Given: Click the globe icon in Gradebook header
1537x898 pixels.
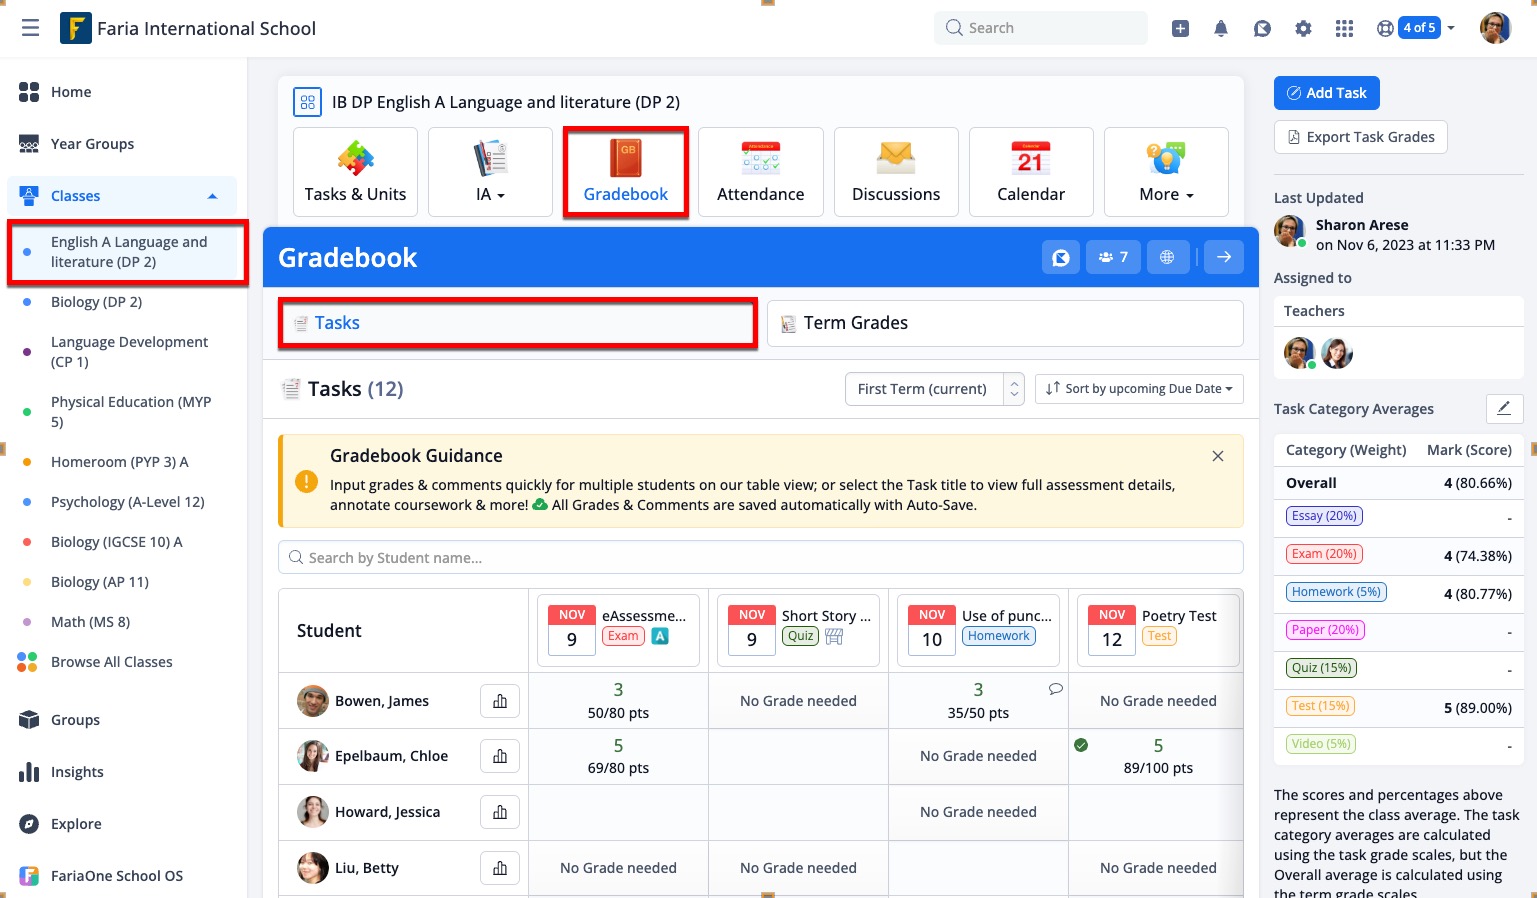Looking at the screenshot, I should [x=1167, y=258].
